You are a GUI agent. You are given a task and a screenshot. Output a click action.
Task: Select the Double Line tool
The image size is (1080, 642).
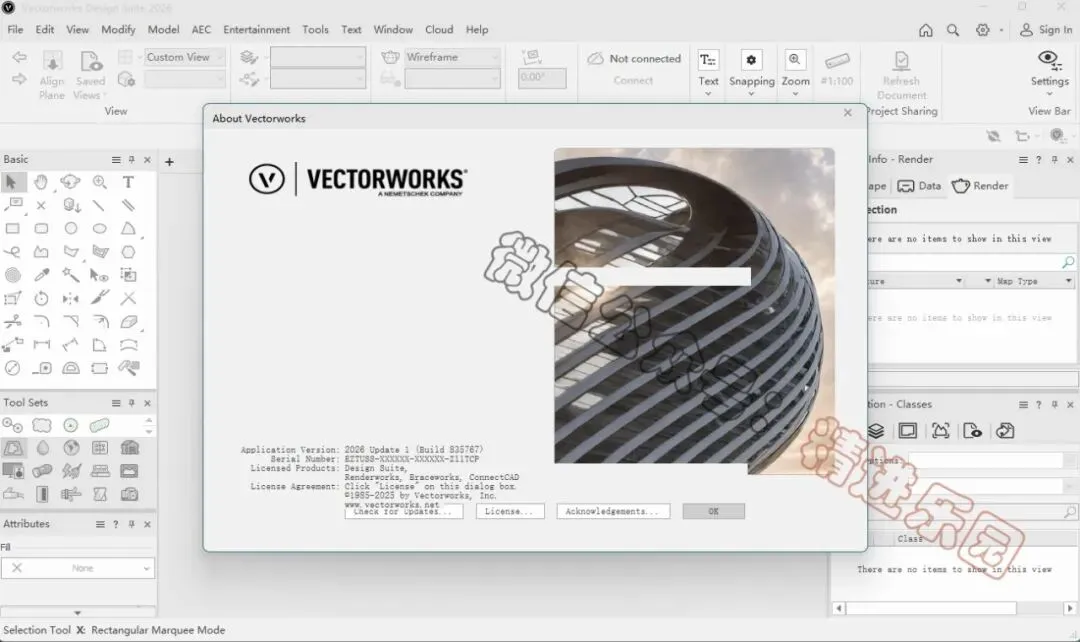128,205
